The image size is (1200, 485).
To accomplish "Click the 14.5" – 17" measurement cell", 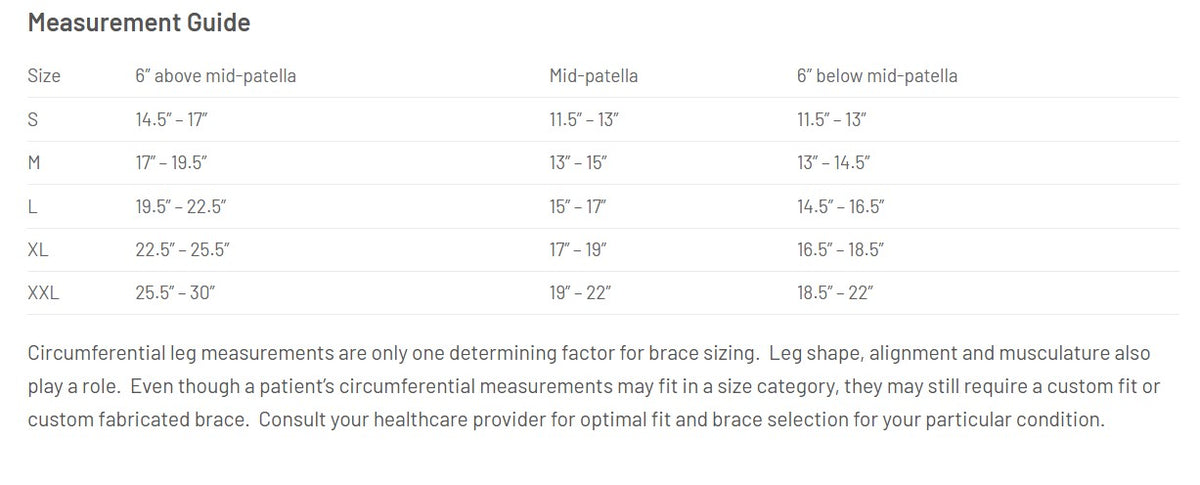I will coord(171,119).
